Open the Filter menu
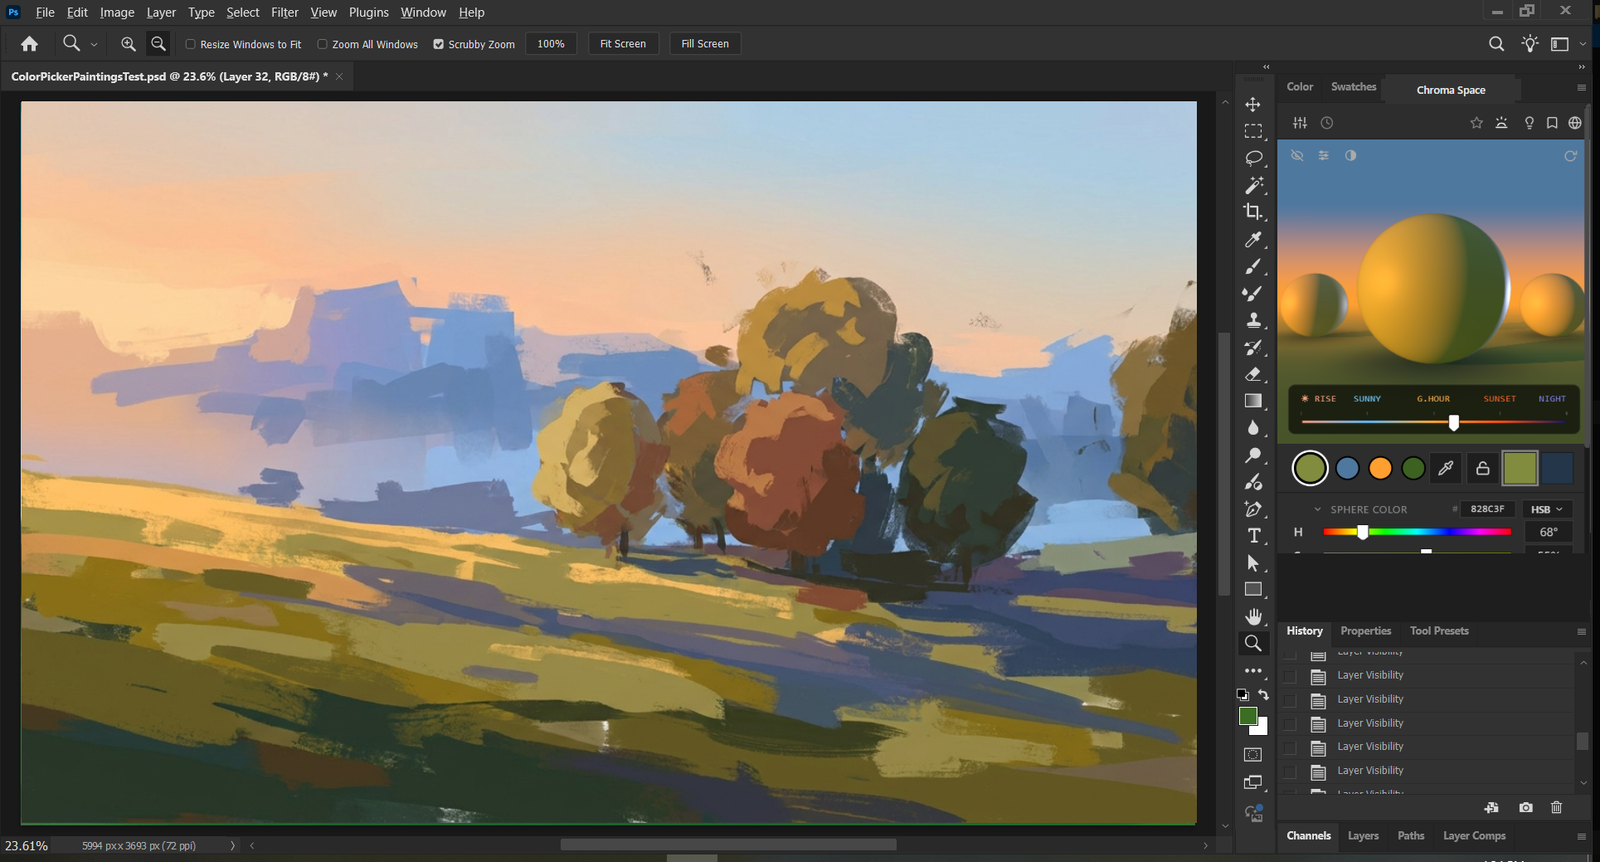1600x862 pixels. tap(285, 13)
